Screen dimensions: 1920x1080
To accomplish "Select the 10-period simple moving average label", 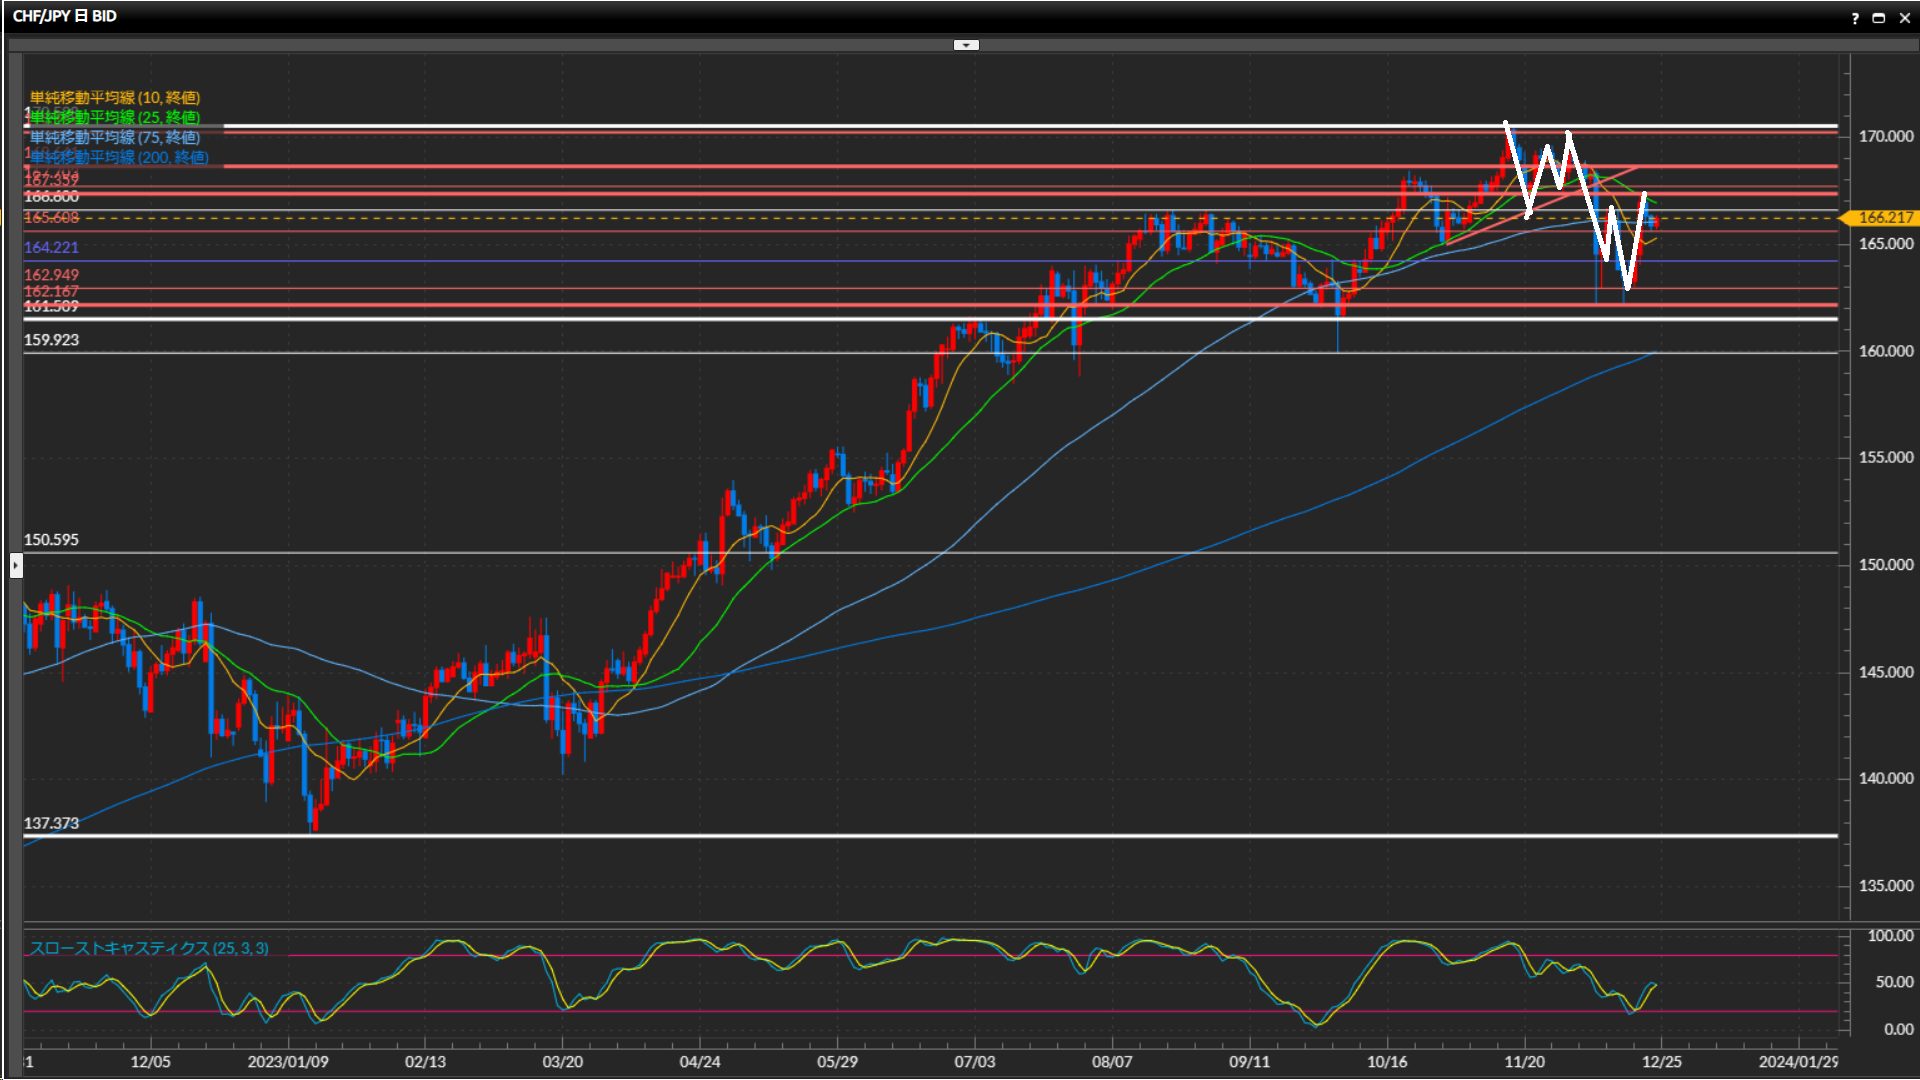I will coord(115,97).
